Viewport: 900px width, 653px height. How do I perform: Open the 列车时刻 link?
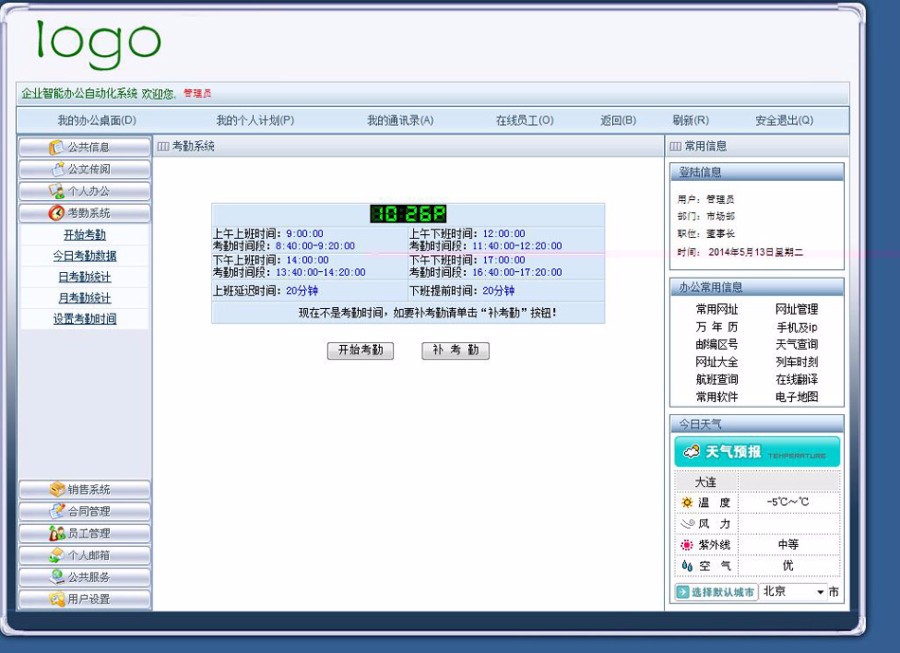(x=797, y=362)
